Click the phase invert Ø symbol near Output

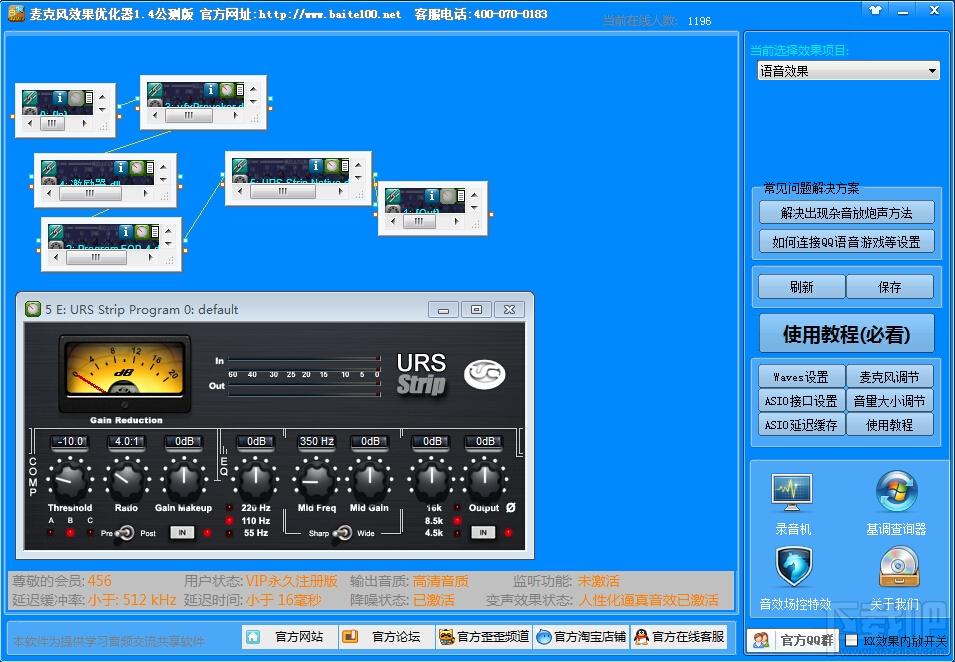coord(510,507)
